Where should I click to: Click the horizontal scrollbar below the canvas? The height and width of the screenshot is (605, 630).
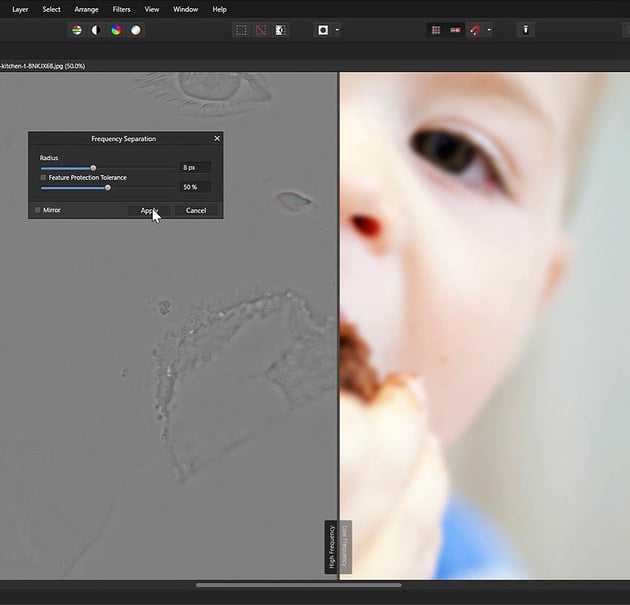click(299, 585)
